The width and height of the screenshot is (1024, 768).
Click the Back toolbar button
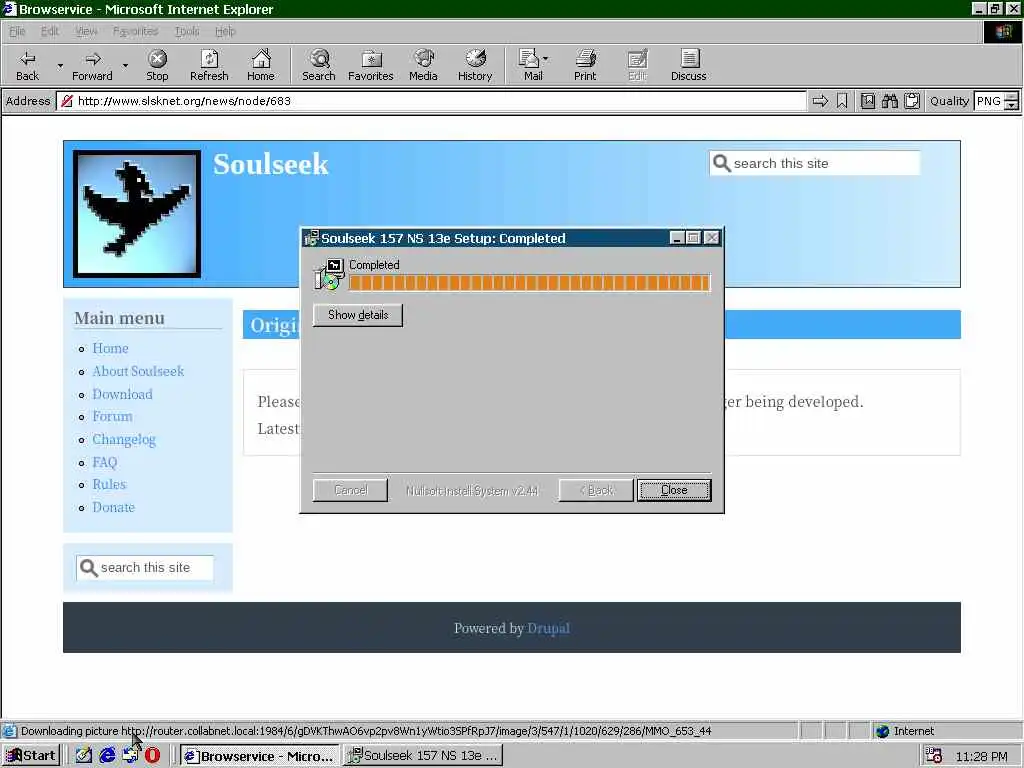click(27, 65)
